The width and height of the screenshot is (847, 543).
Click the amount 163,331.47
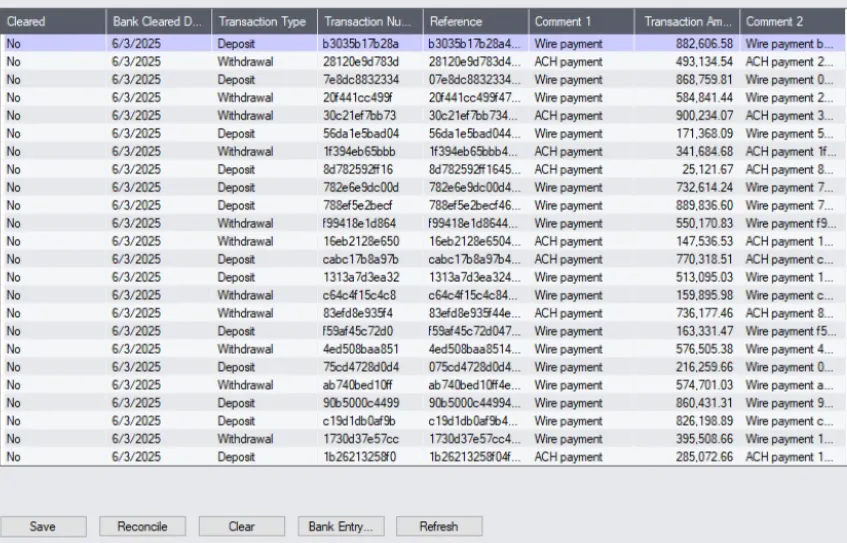pos(704,331)
